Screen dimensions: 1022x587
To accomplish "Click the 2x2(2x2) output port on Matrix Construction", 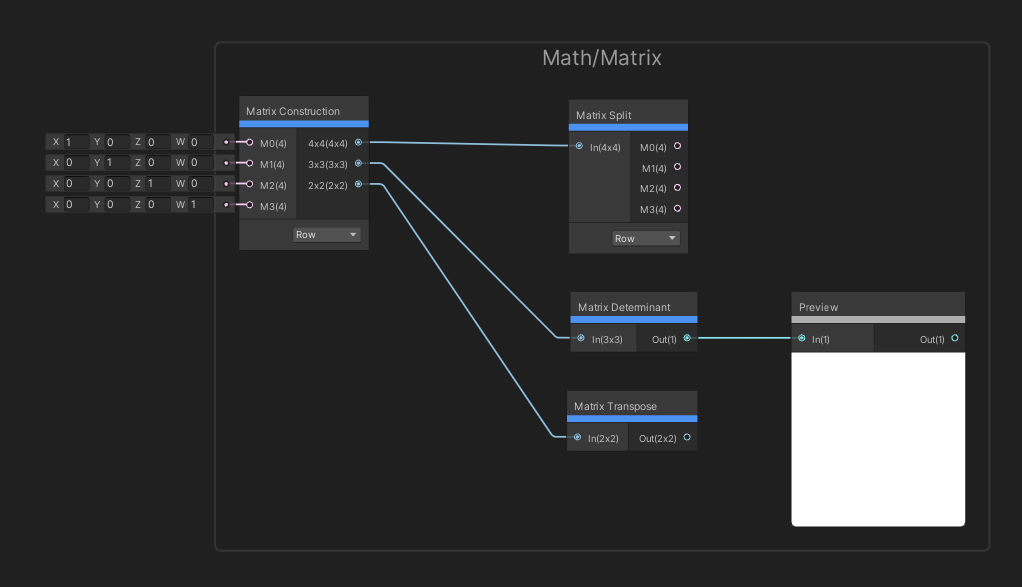I will click(x=359, y=185).
